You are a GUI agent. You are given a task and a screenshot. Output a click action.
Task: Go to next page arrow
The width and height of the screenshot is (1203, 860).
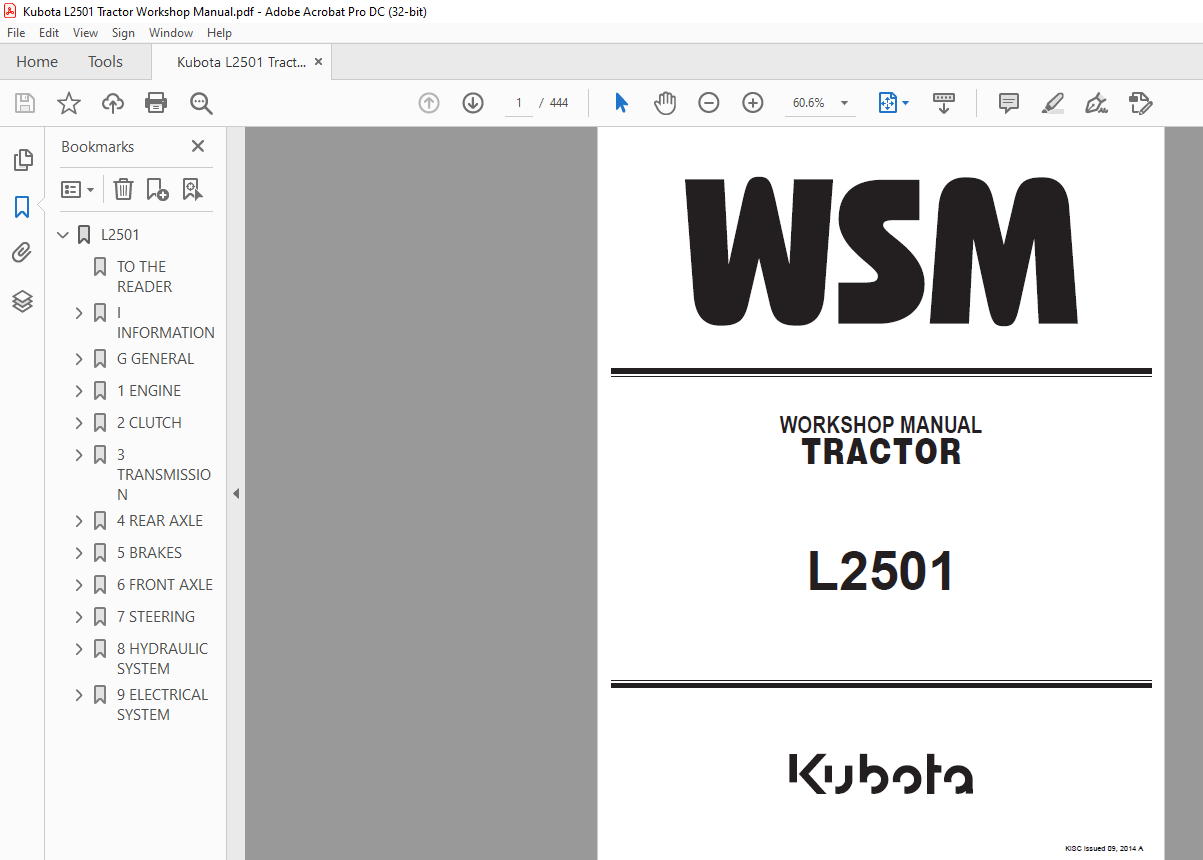click(473, 103)
